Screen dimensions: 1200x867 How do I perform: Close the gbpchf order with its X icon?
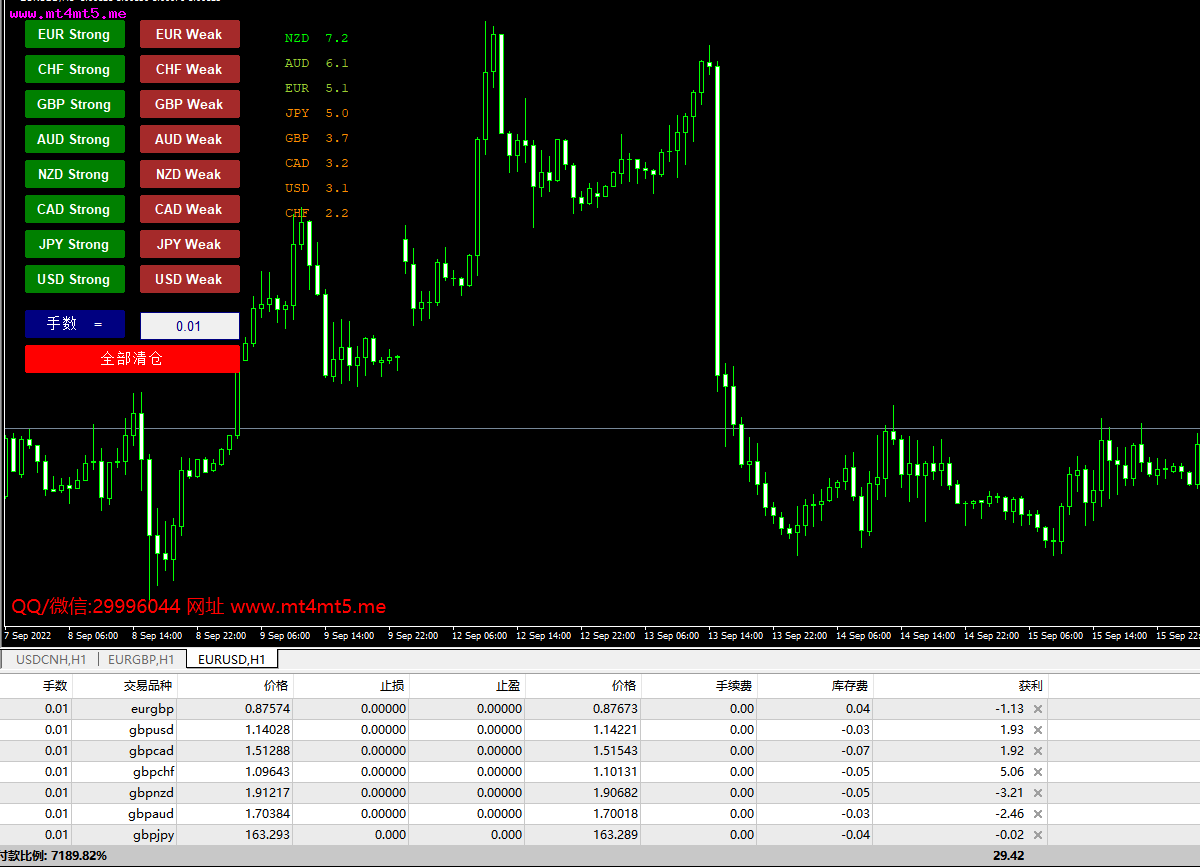(x=1037, y=772)
